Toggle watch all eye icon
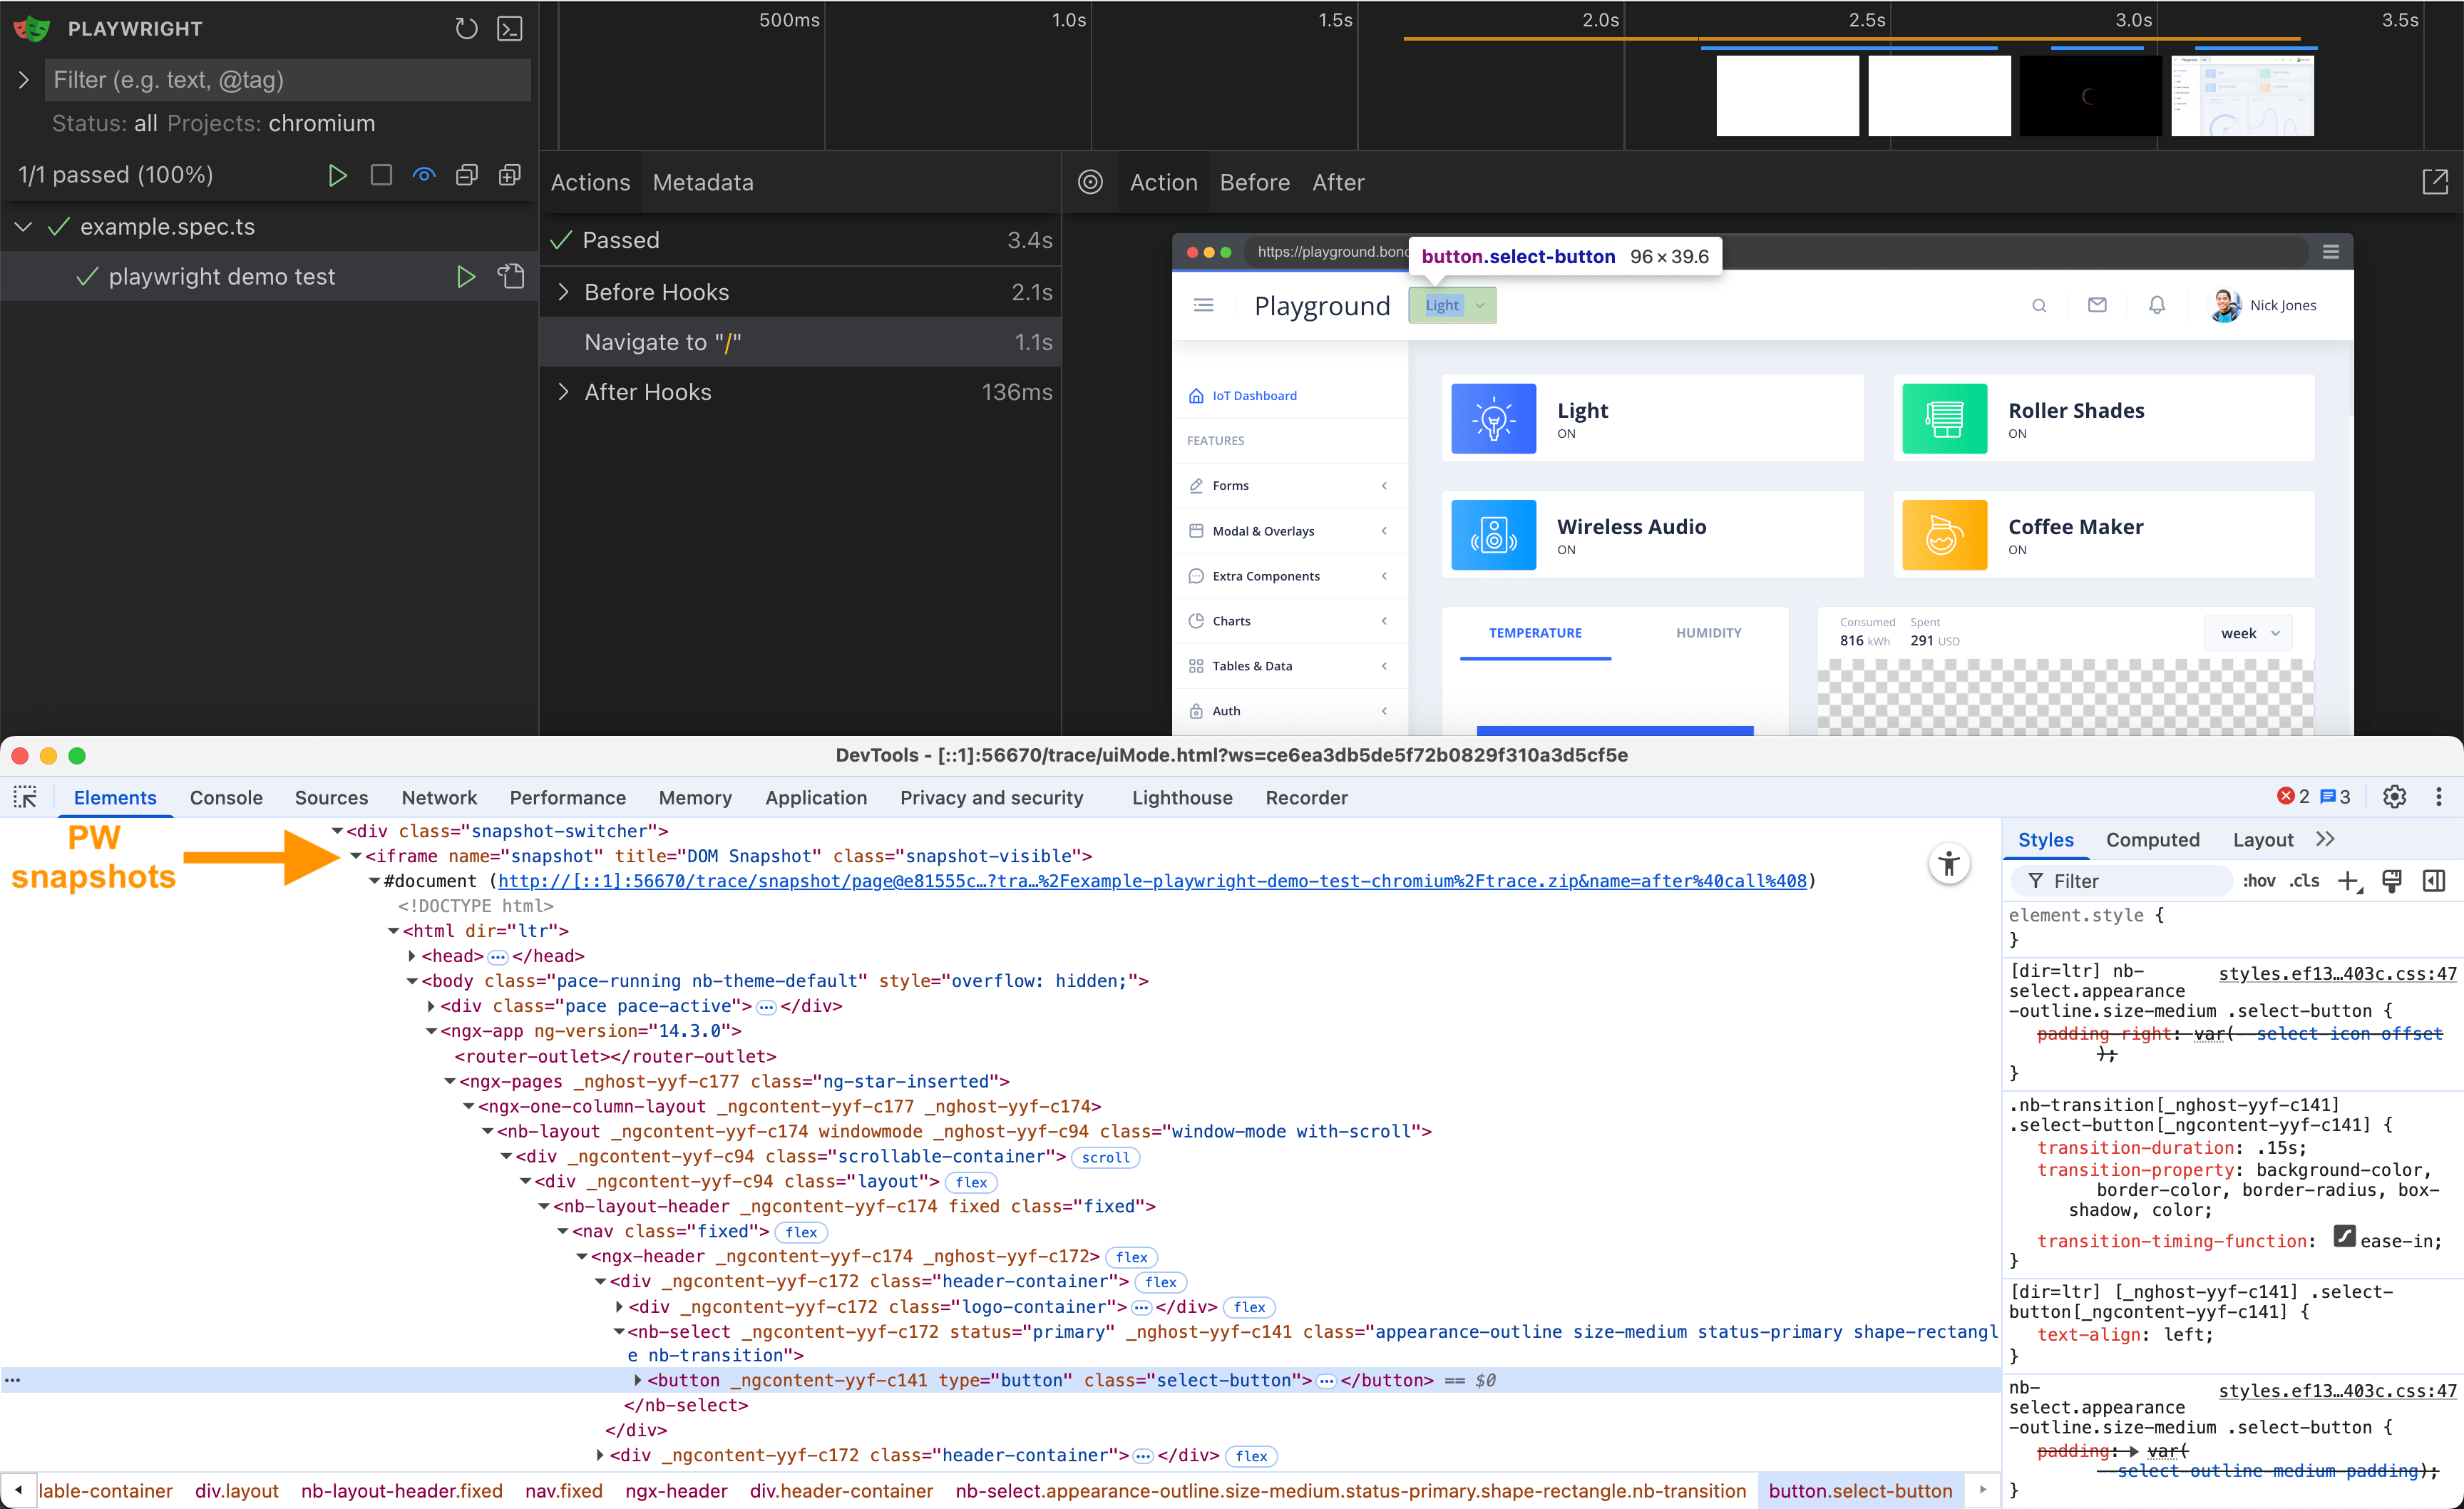The width and height of the screenshot is (2464, 1509). 424,175
